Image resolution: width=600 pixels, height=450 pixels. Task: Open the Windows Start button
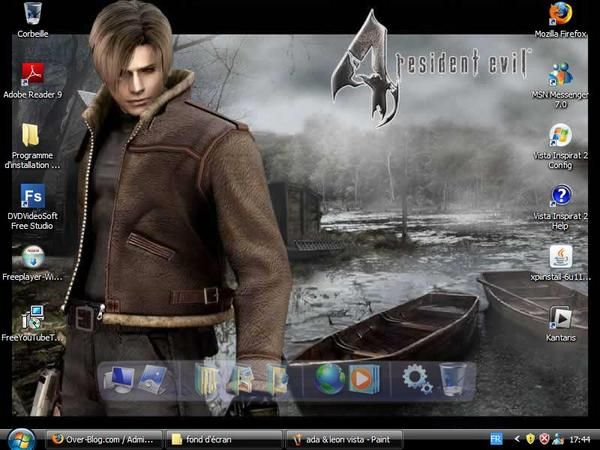21,440
